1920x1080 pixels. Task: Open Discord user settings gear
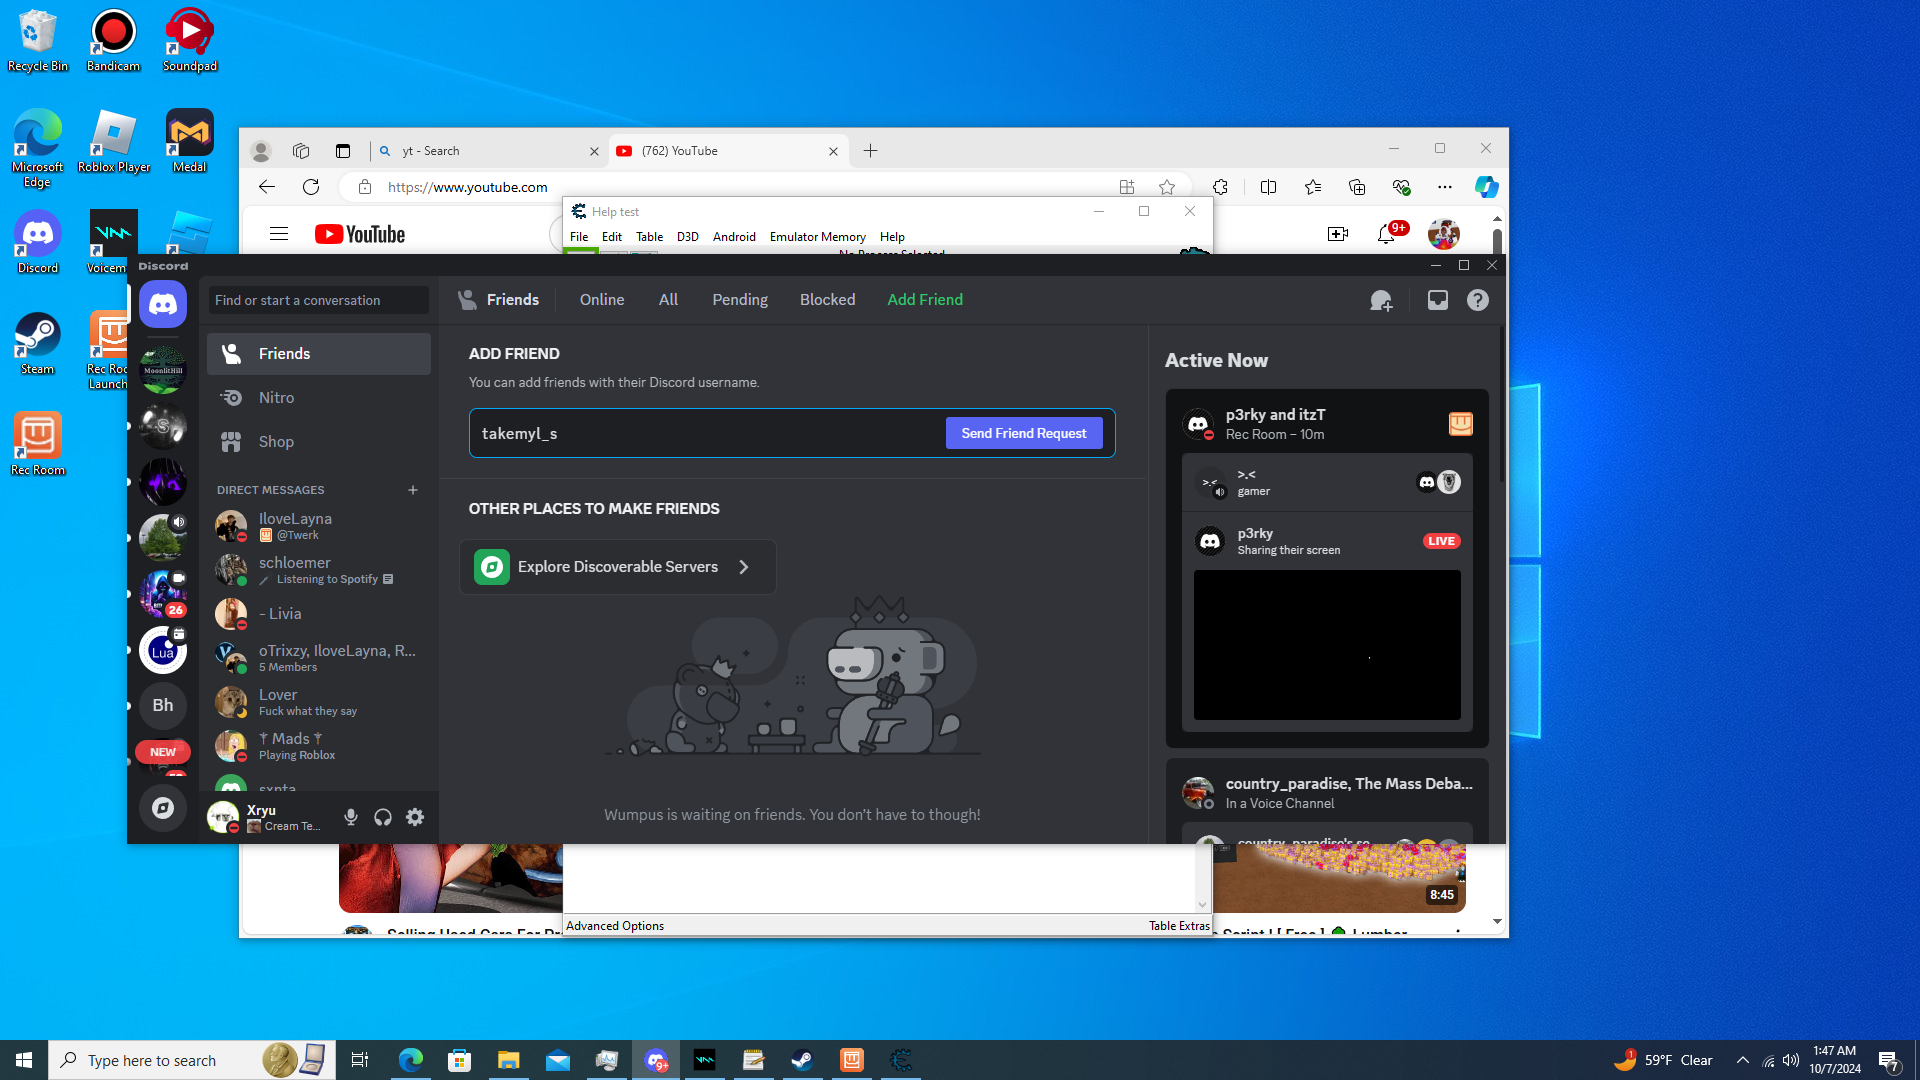(x=415, y=817)
